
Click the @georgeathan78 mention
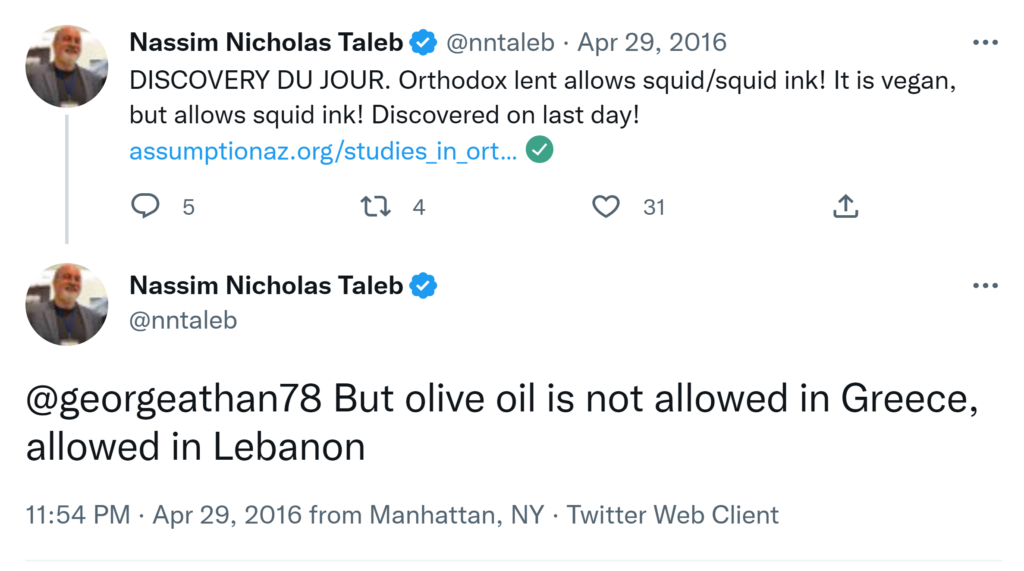(x=174, y=400)
